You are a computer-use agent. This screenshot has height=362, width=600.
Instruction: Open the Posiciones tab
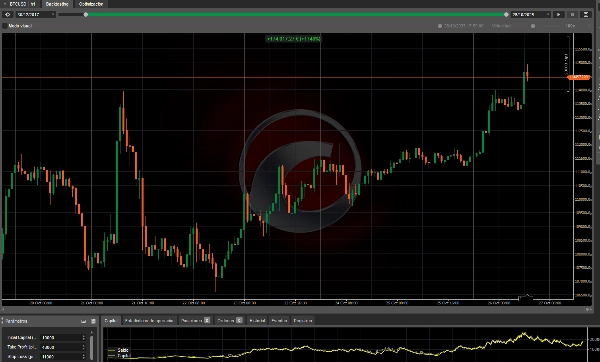(x=196, y=320)
